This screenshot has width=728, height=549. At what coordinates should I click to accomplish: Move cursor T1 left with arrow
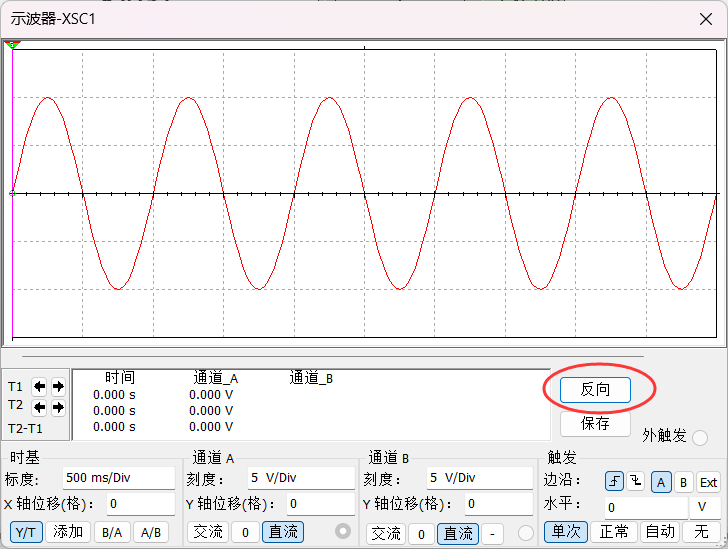pos(40,386)
